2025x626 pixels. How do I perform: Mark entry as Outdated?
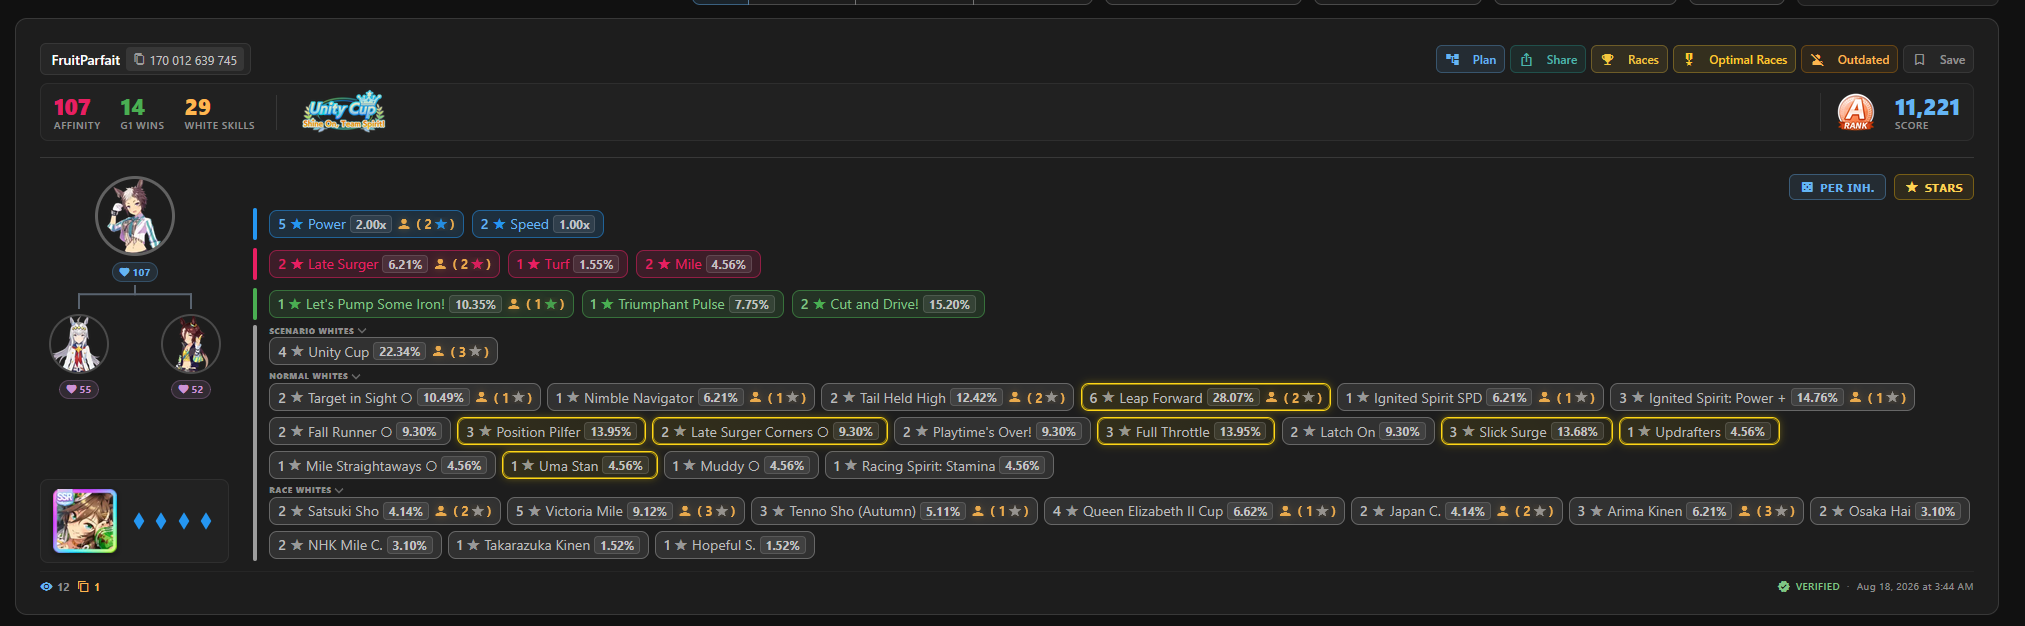1849,60
